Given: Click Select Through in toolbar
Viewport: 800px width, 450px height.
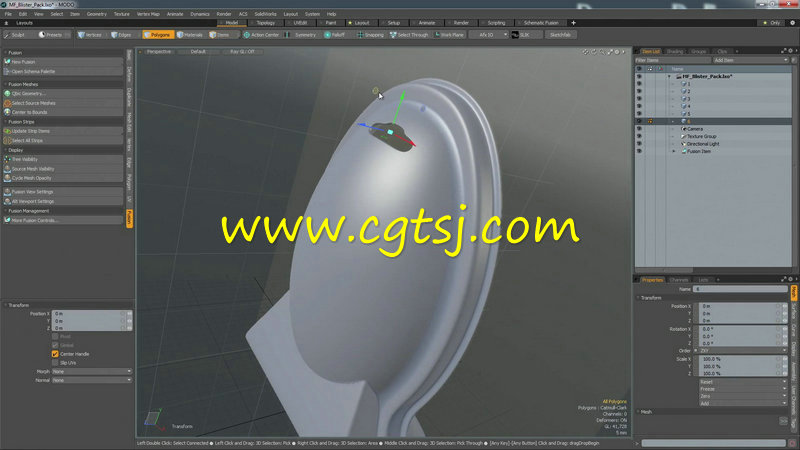Looking at the screenshot, I should coord(409,35).
